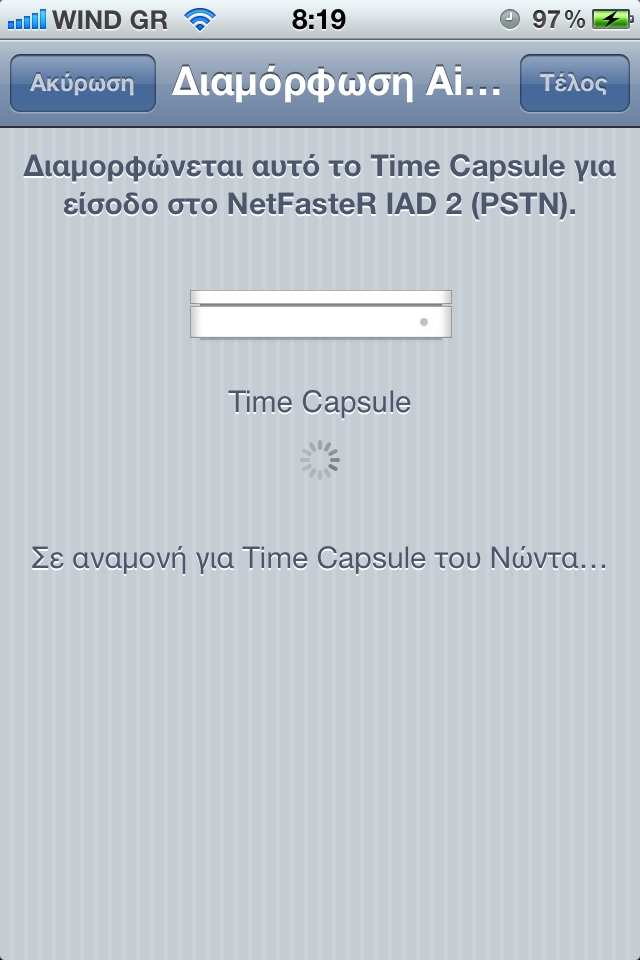Tap the Ακύρωση cancel button
This screenshot has width=640, height=960.
83,83
